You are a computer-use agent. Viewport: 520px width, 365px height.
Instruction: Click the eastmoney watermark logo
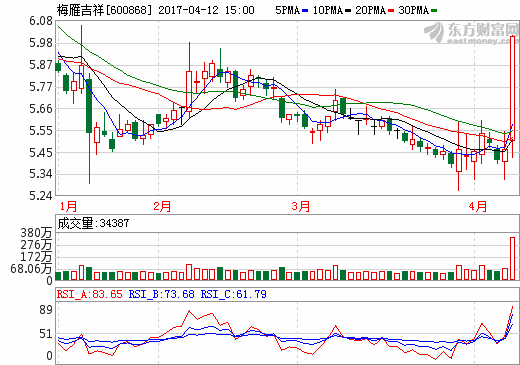pos(472,33)
